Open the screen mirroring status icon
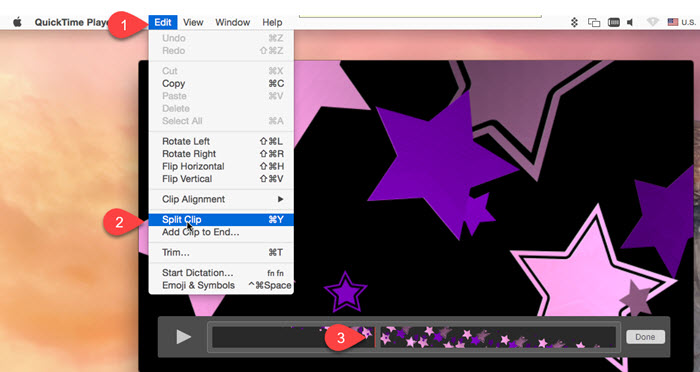 594,22
